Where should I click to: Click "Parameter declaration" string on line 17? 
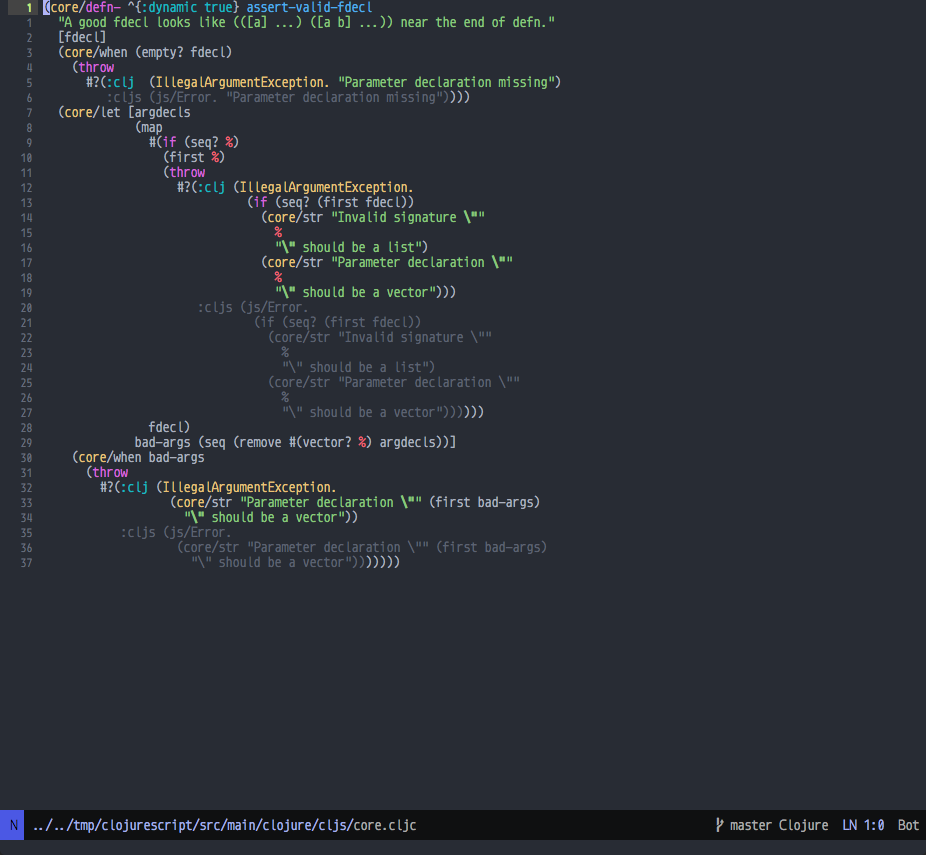pyautogui.click(x=422, y=262)
